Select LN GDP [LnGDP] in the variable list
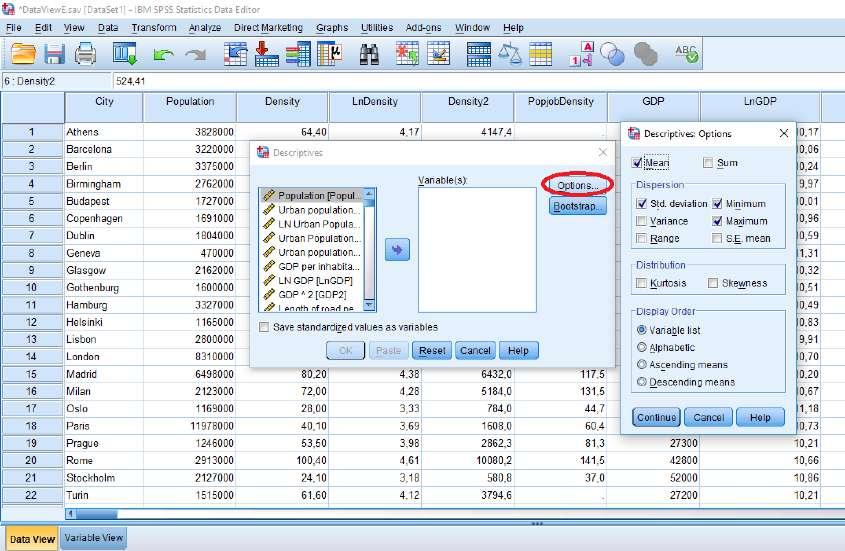Image resolution: width=845 pixels, height=551 pixels. click(312, 280)
